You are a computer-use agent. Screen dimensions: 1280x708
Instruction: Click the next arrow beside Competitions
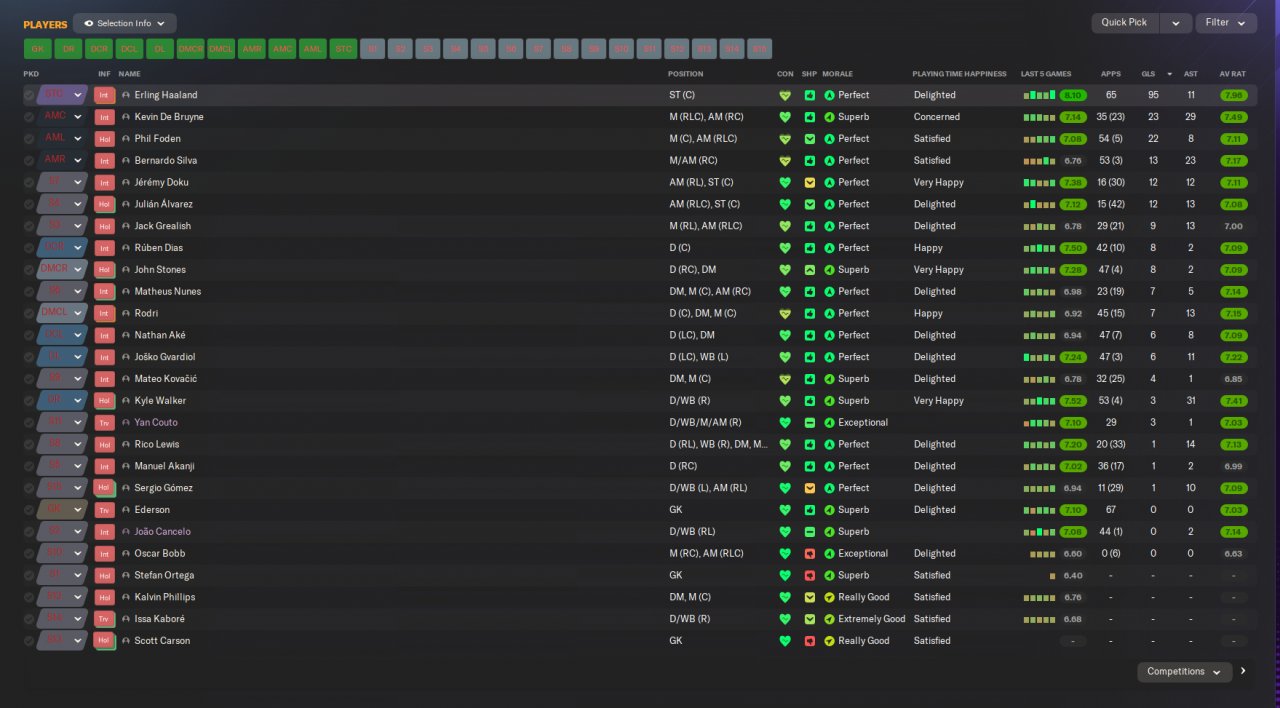pyautogui.click(x=1243, y=671)
